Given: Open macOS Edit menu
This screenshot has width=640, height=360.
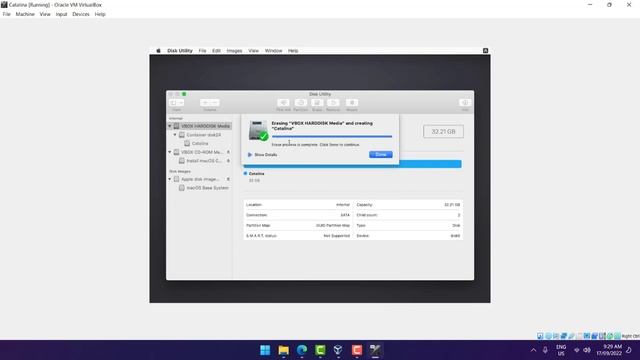Looking at the screenshot, I should (x=216, y=51).
